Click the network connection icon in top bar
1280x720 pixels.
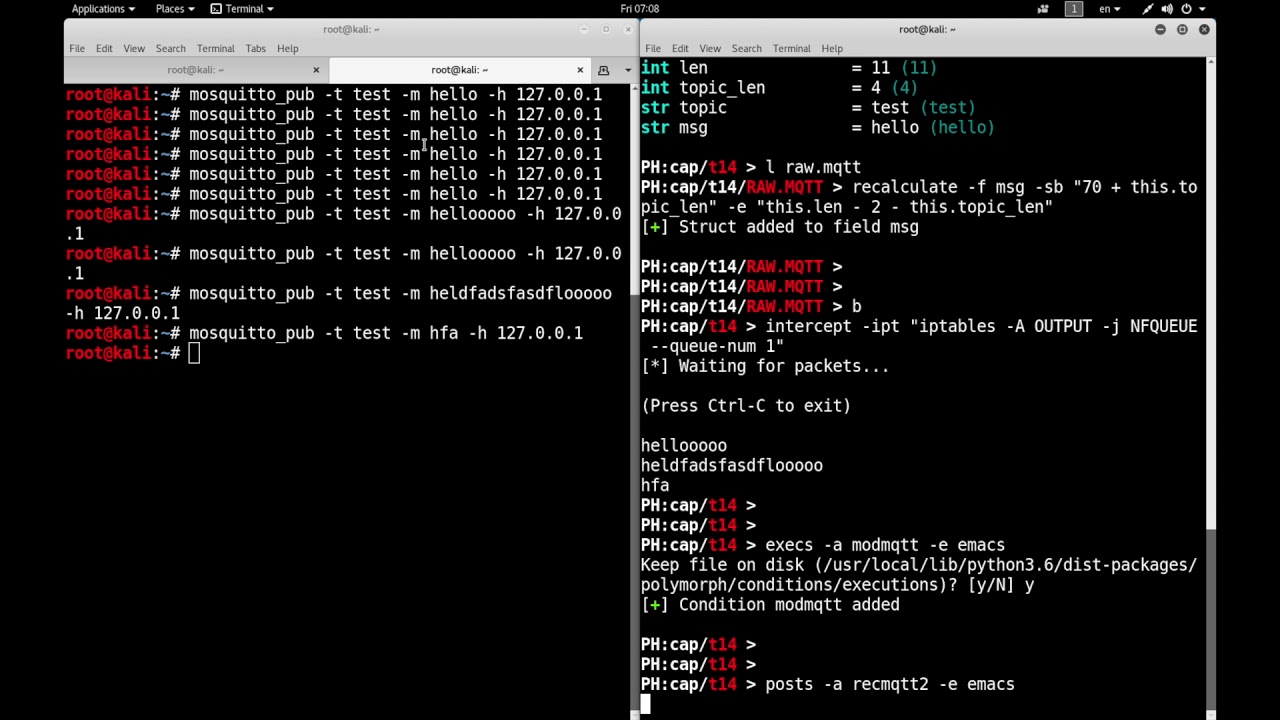pyautogui.click(x=1148, y=9)
